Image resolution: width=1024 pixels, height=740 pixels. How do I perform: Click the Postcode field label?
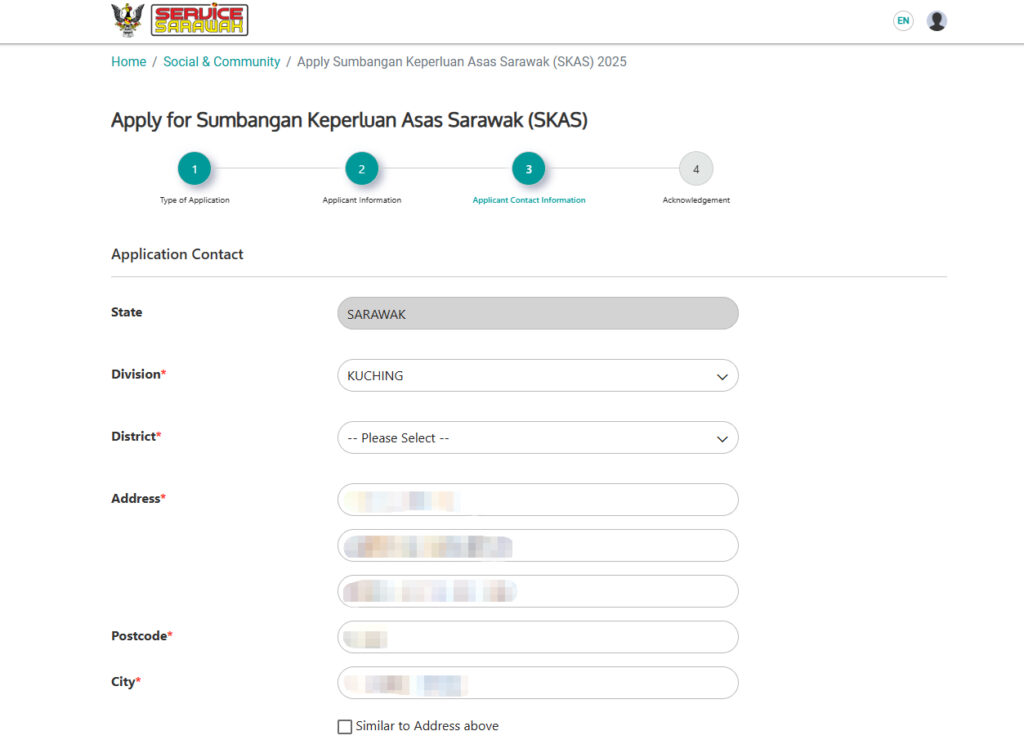tap(142, 635)
